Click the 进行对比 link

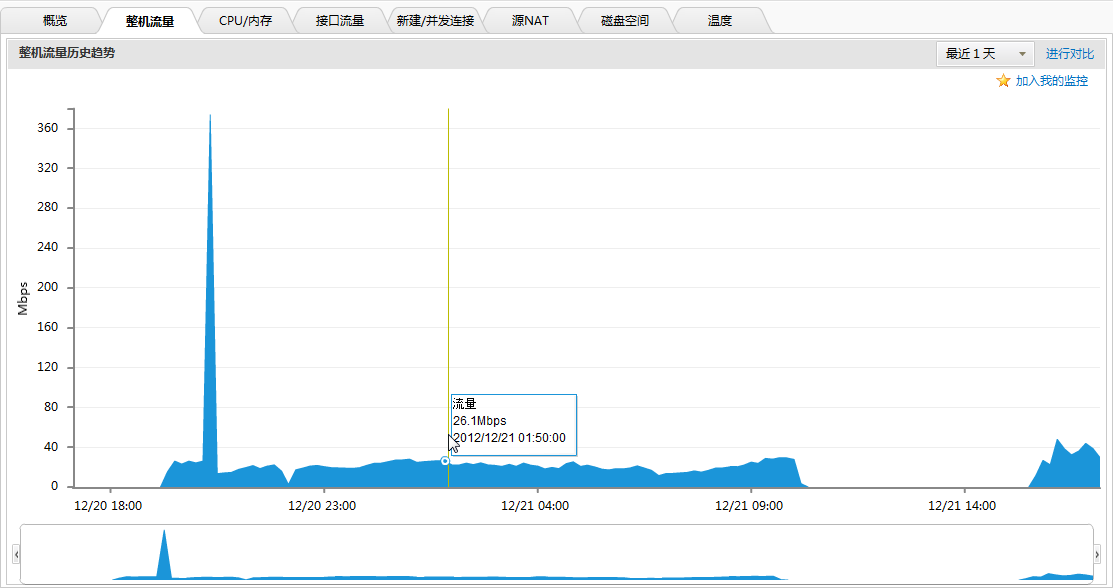(1070, 54)
